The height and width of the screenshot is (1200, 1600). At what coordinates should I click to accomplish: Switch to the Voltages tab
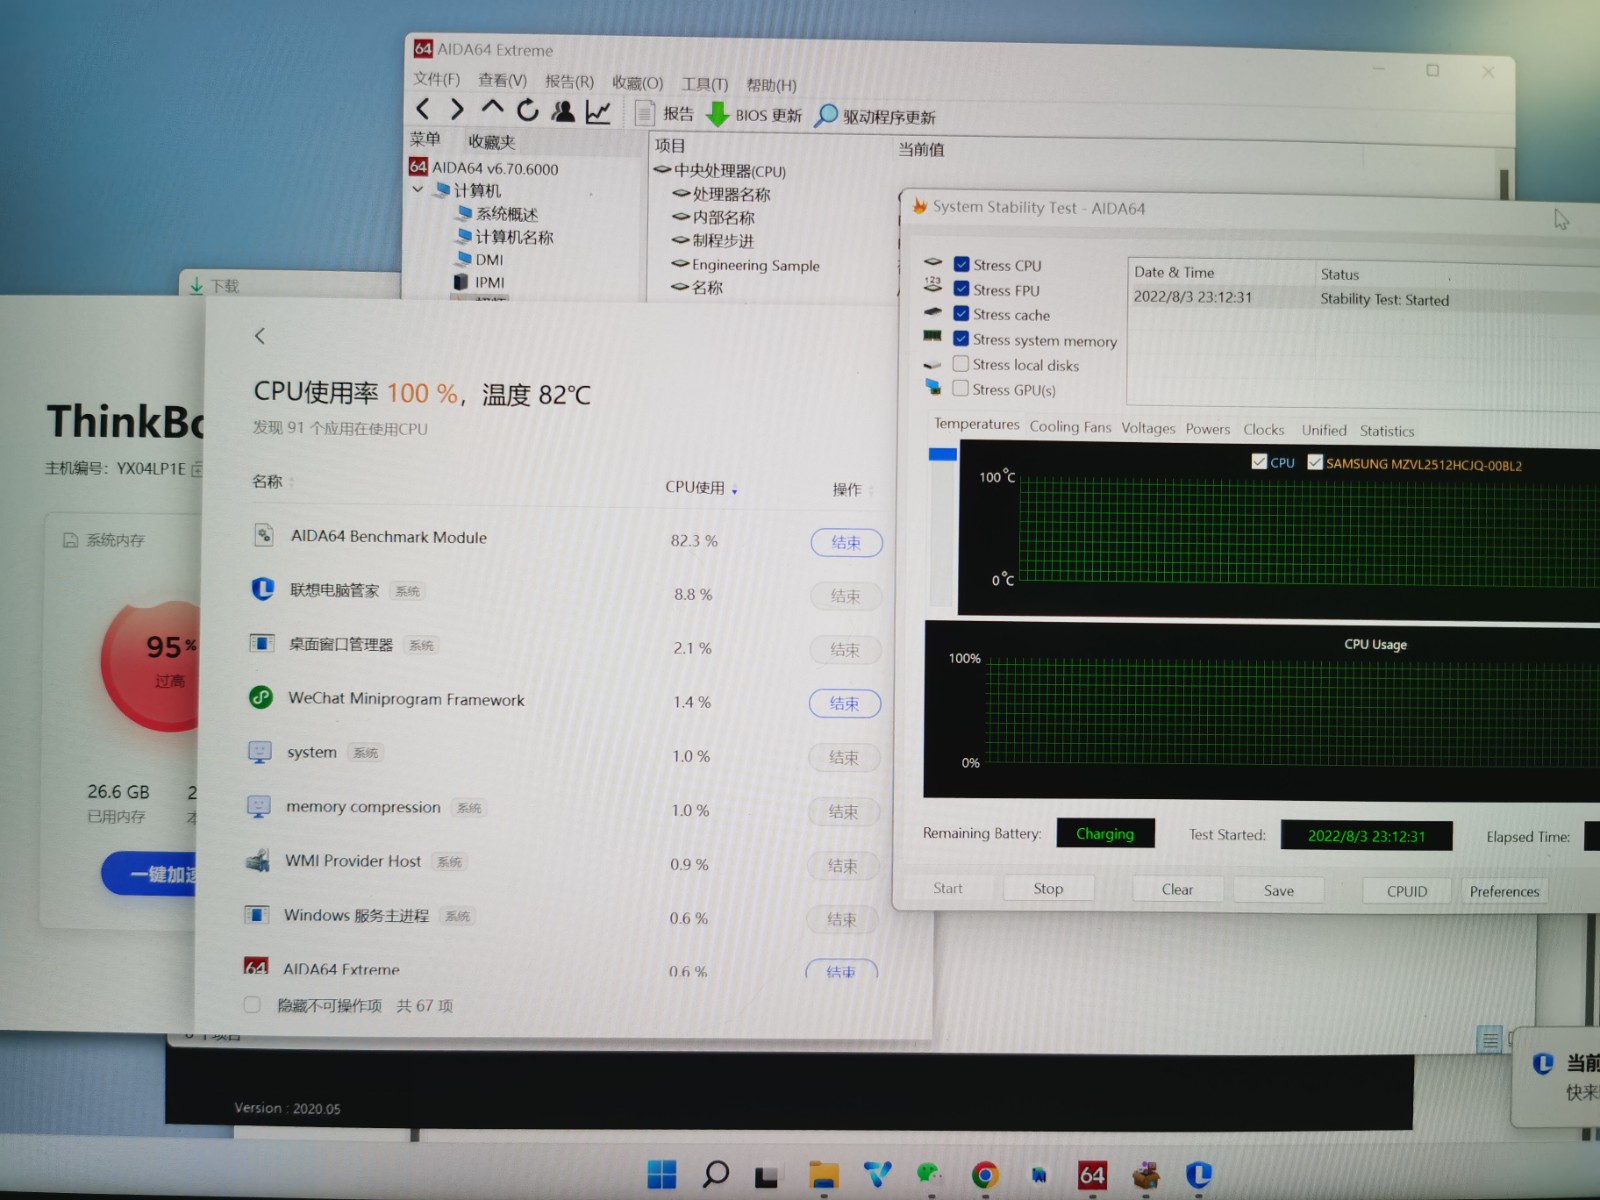click(x=1148, y=428)
